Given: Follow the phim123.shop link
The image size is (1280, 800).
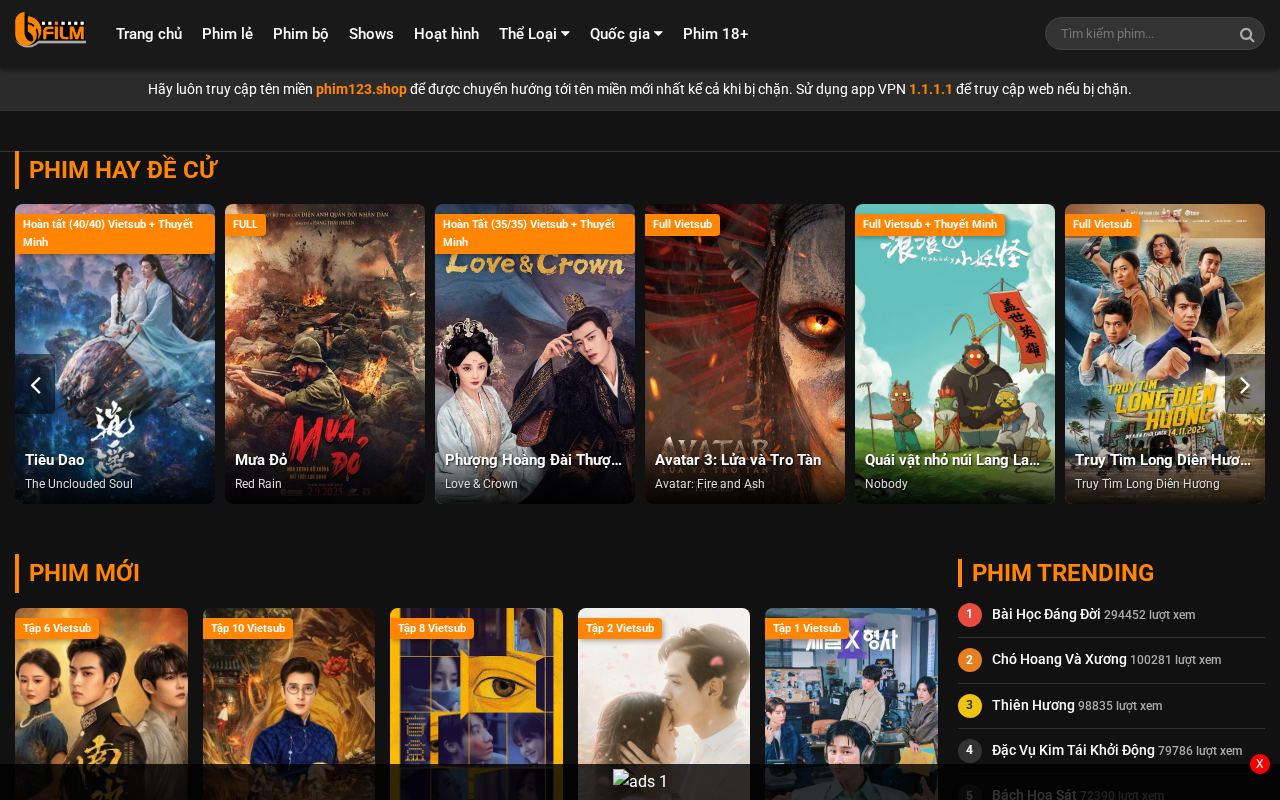Looking at the screenshot, I should click(x=361, y=89).
